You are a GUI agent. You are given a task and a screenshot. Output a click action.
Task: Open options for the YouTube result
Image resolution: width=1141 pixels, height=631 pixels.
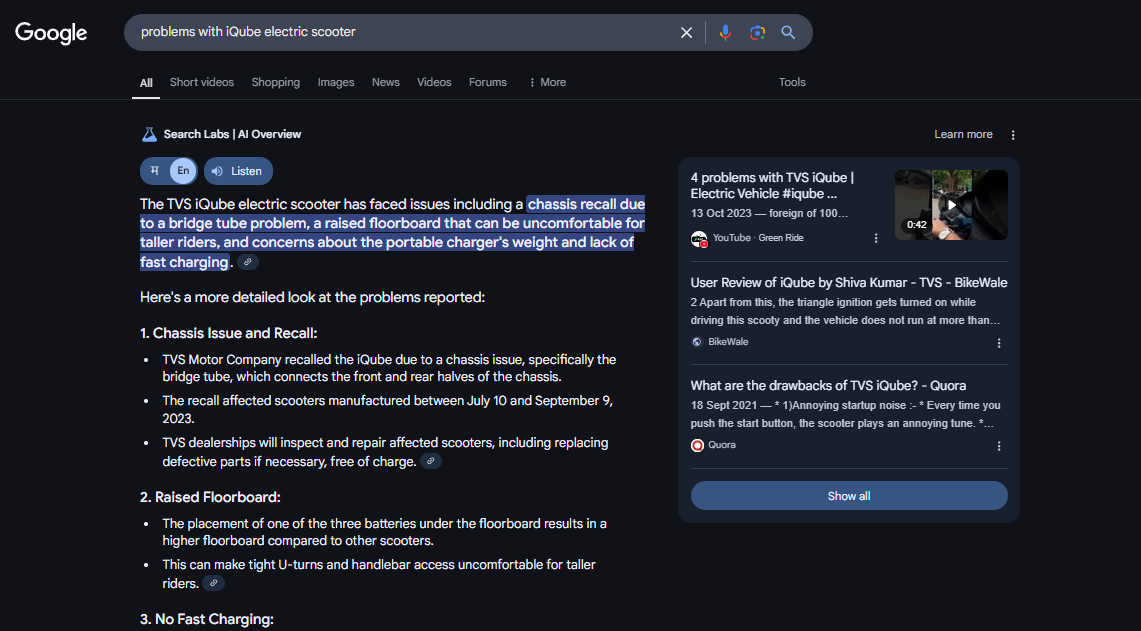point(876,238)
